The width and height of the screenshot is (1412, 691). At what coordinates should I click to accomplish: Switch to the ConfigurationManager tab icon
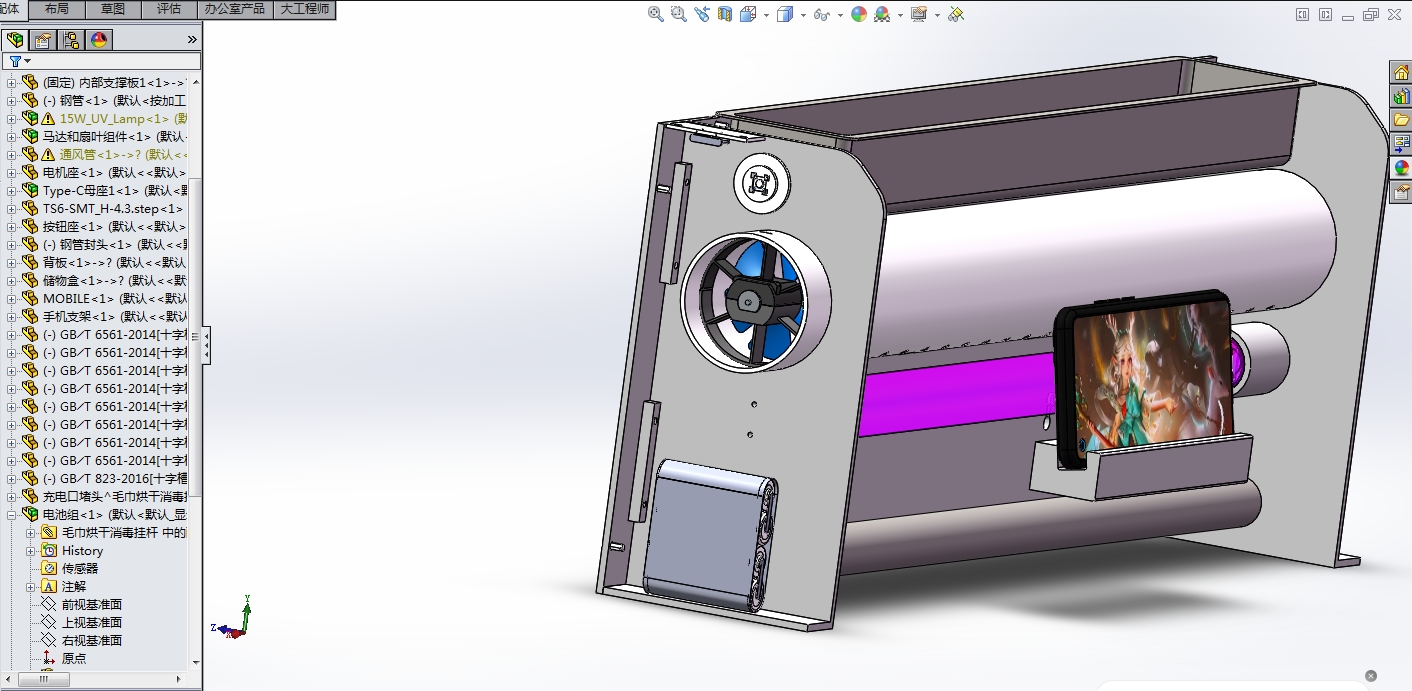[71, 40]
